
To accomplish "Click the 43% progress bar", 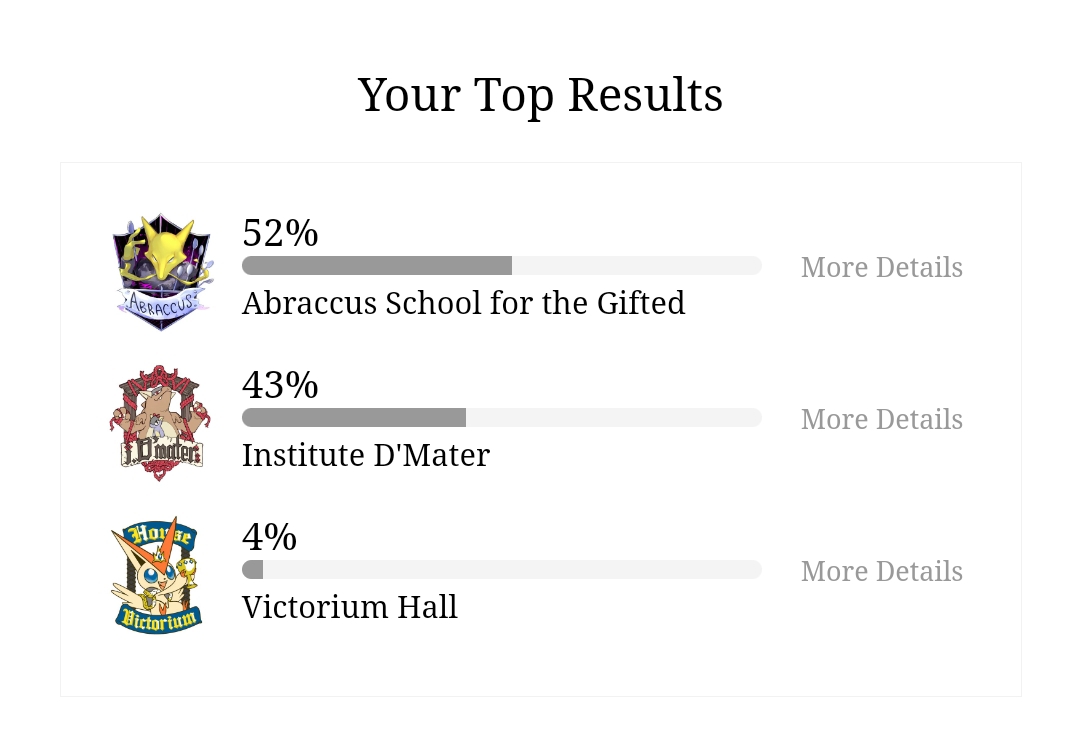I will pyautogui.click(x=501, y=418).
